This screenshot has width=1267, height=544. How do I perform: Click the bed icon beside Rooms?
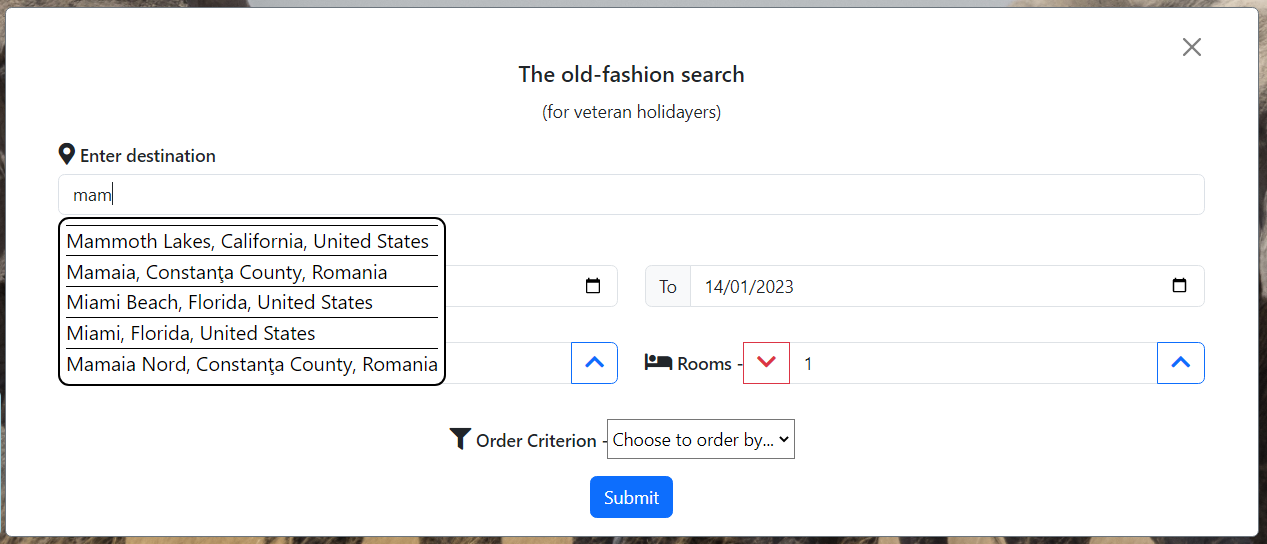pos(658,362)
